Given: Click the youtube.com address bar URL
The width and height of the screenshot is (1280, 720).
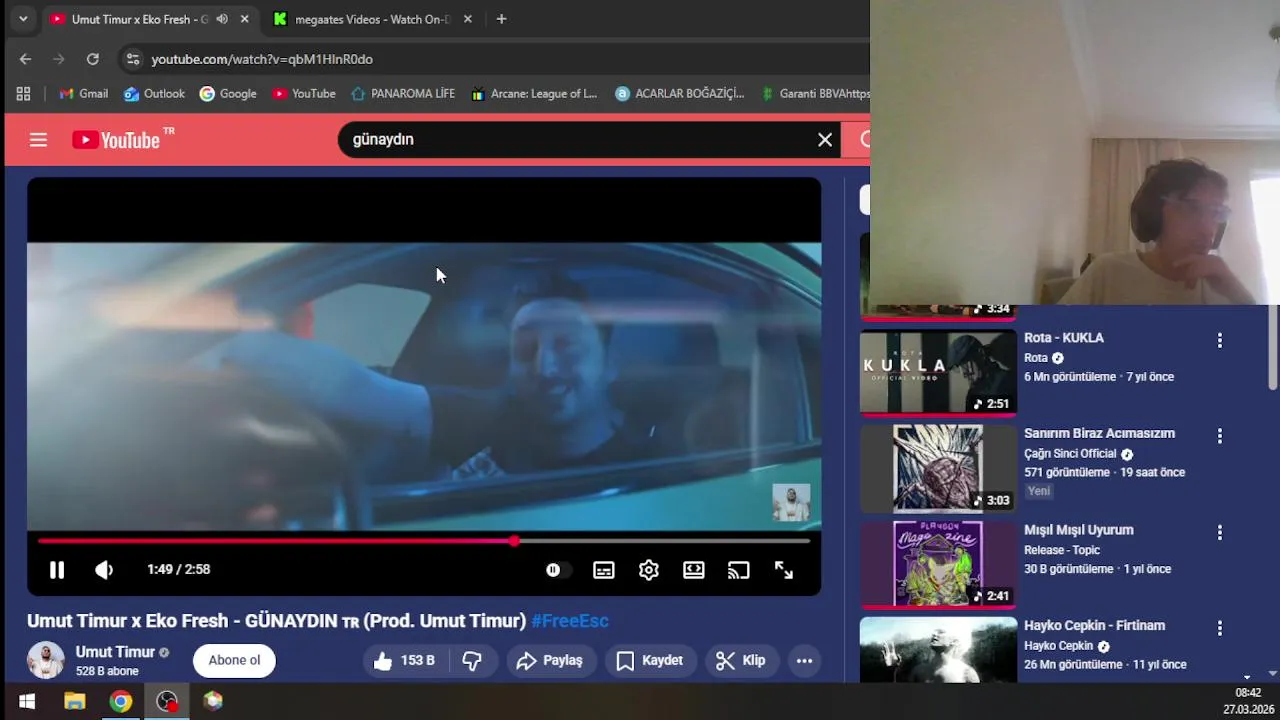Looking at the screenshot, I should [x=262, y=59].
